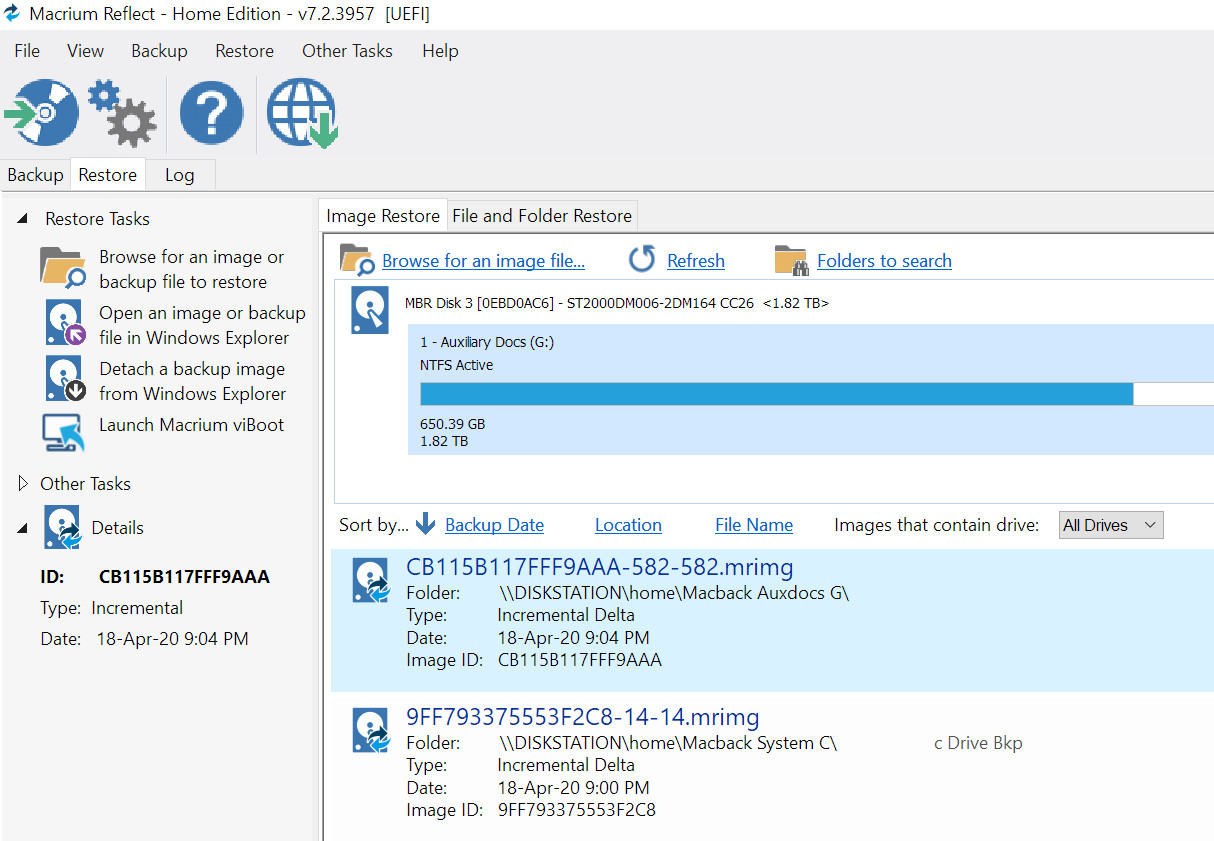Select the Image Restore tab
Screen dimensions: 1214x841
pyautogui.click(x=383, y=216)
